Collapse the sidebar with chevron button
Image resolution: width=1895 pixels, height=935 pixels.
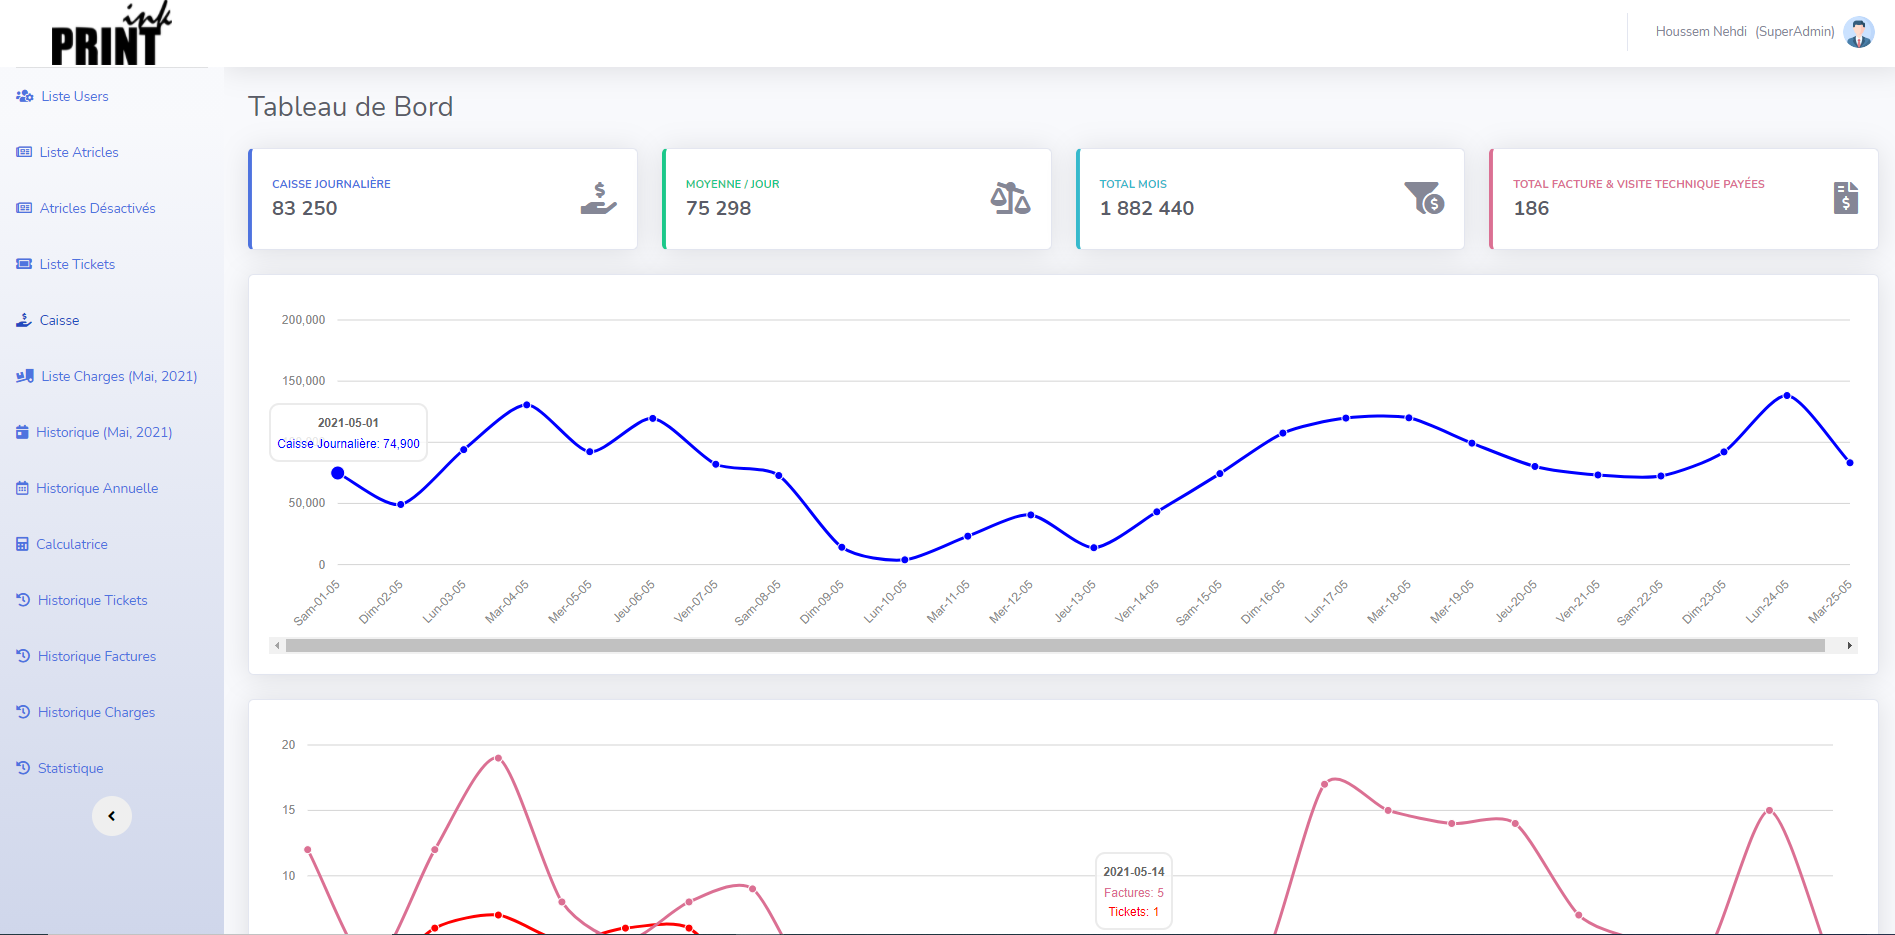coord(112,816)
